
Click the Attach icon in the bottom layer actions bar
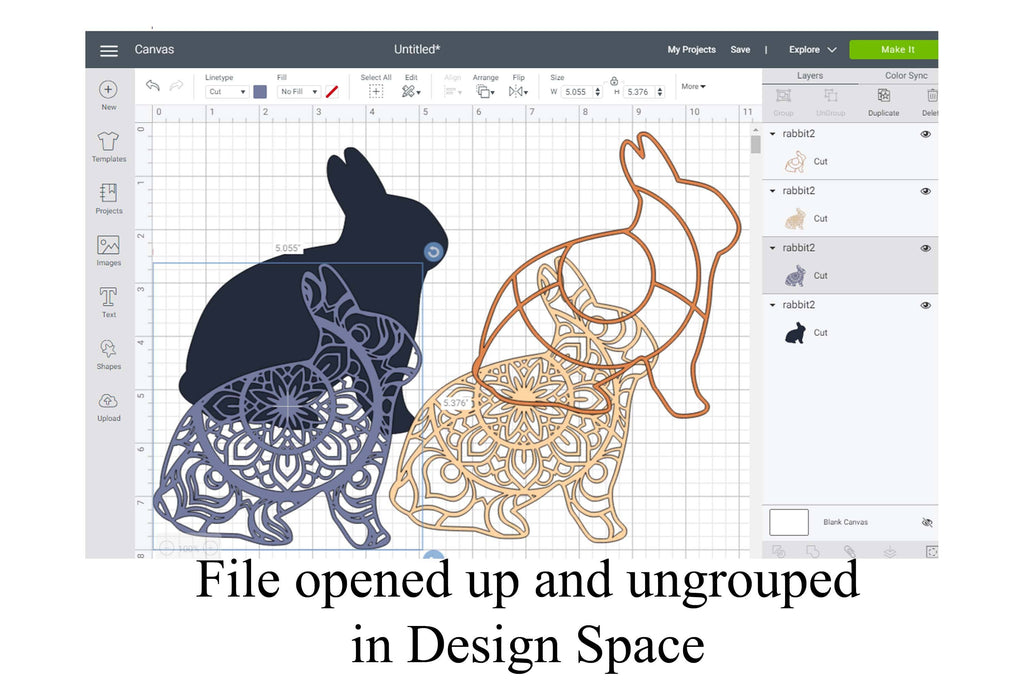coord(850,551)
